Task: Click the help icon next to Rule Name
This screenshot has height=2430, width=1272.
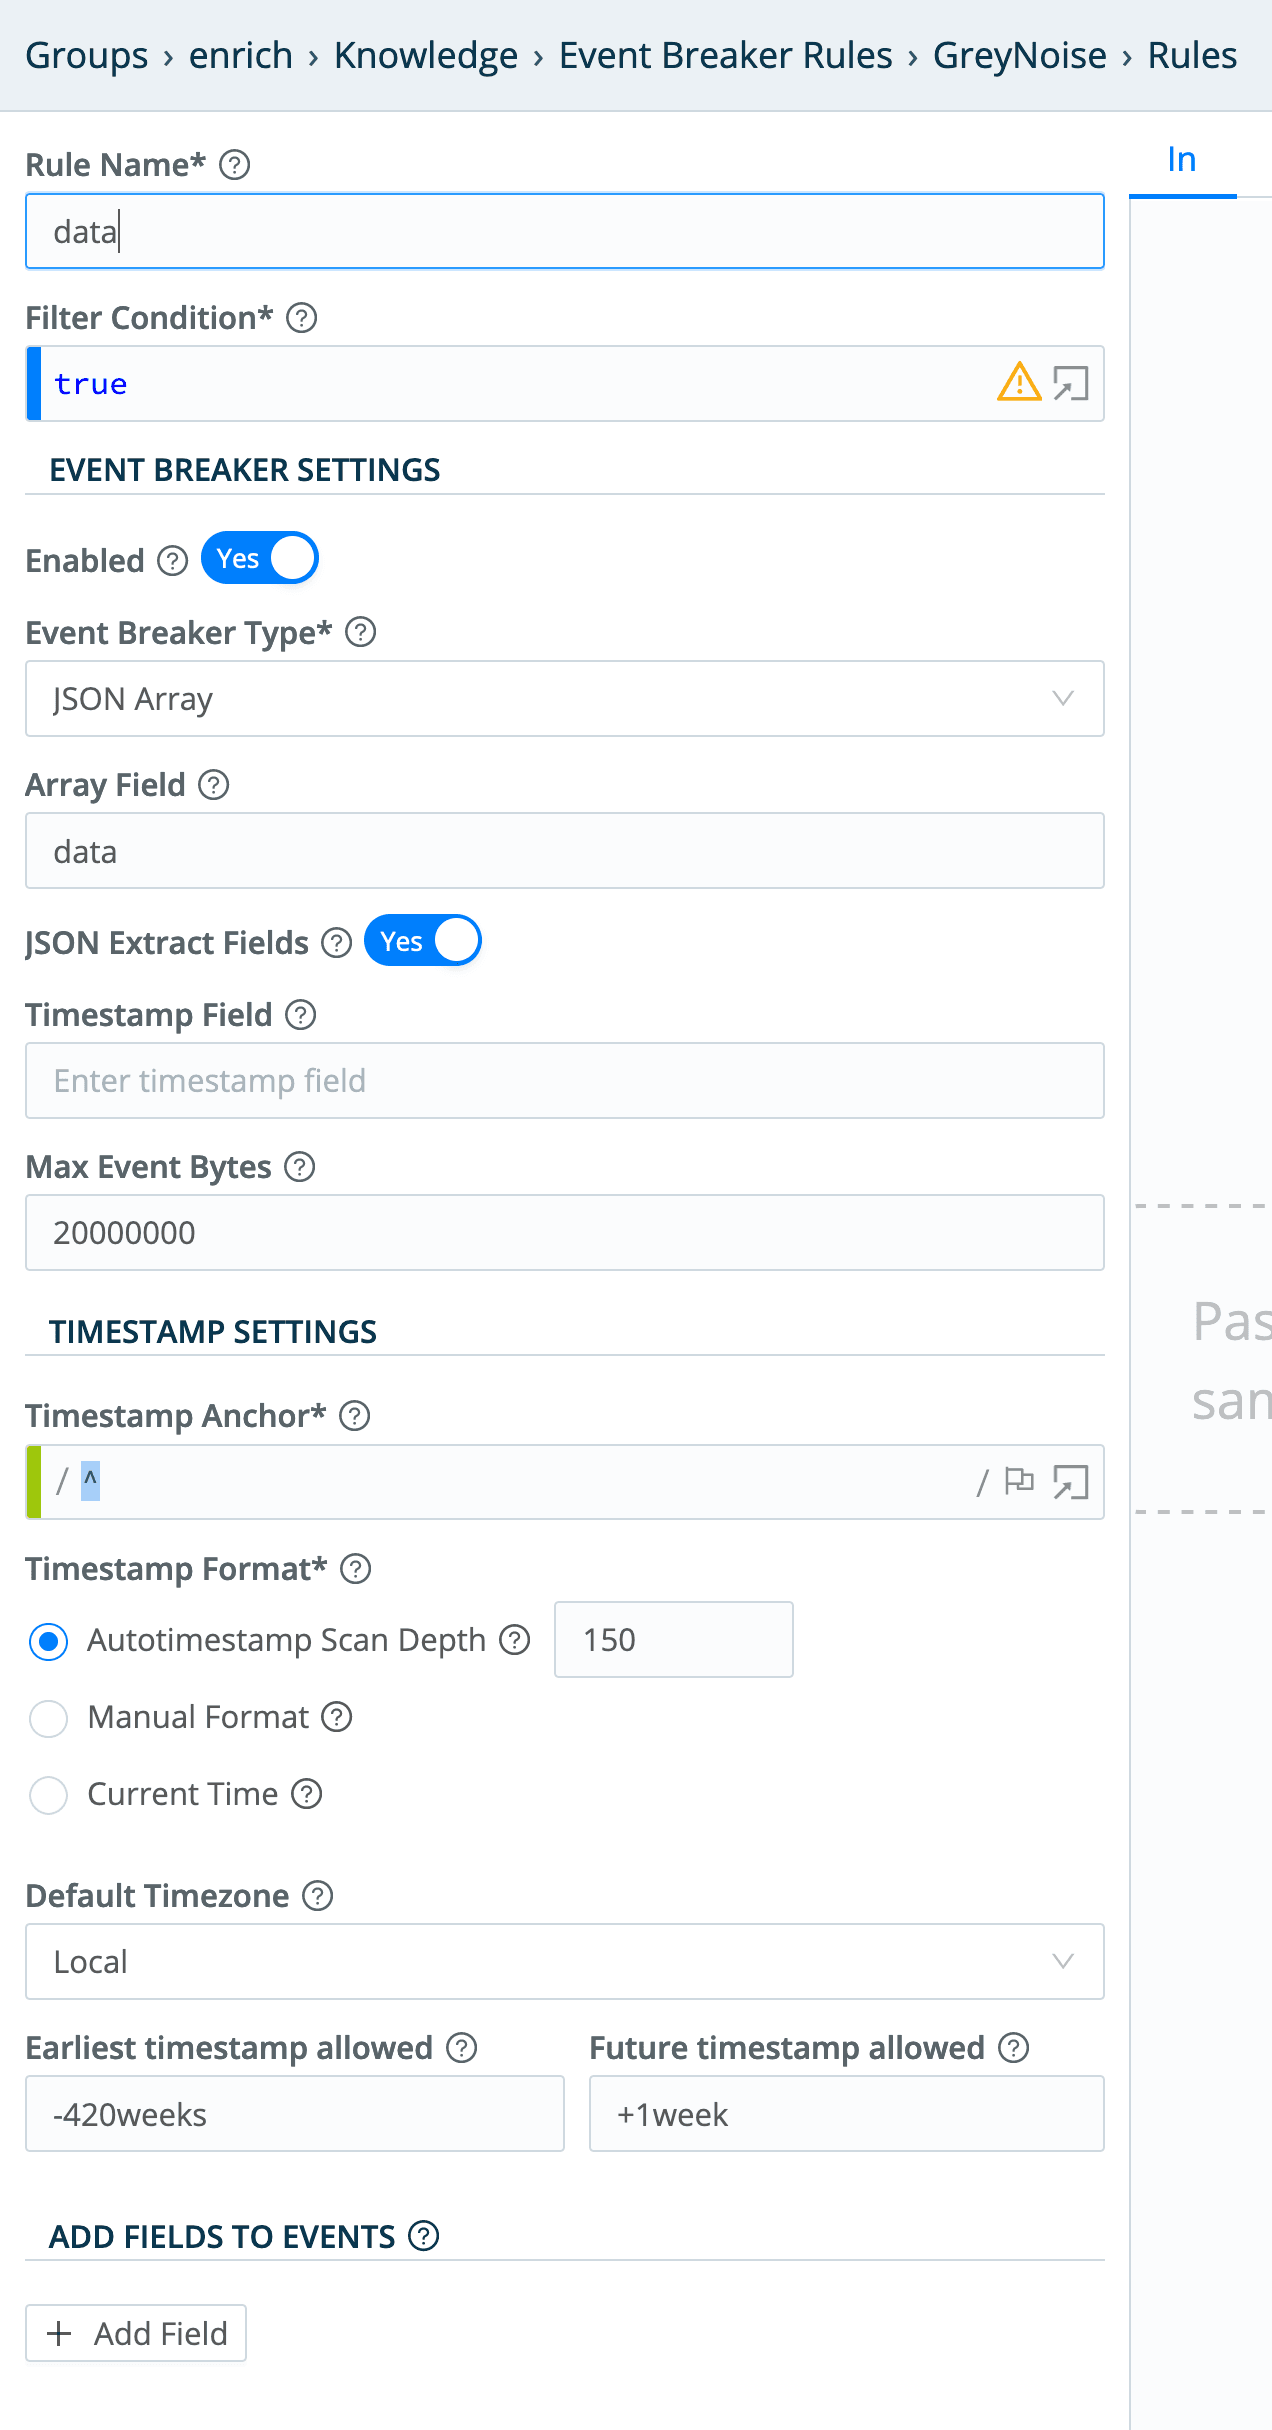Action: [235, 164]
